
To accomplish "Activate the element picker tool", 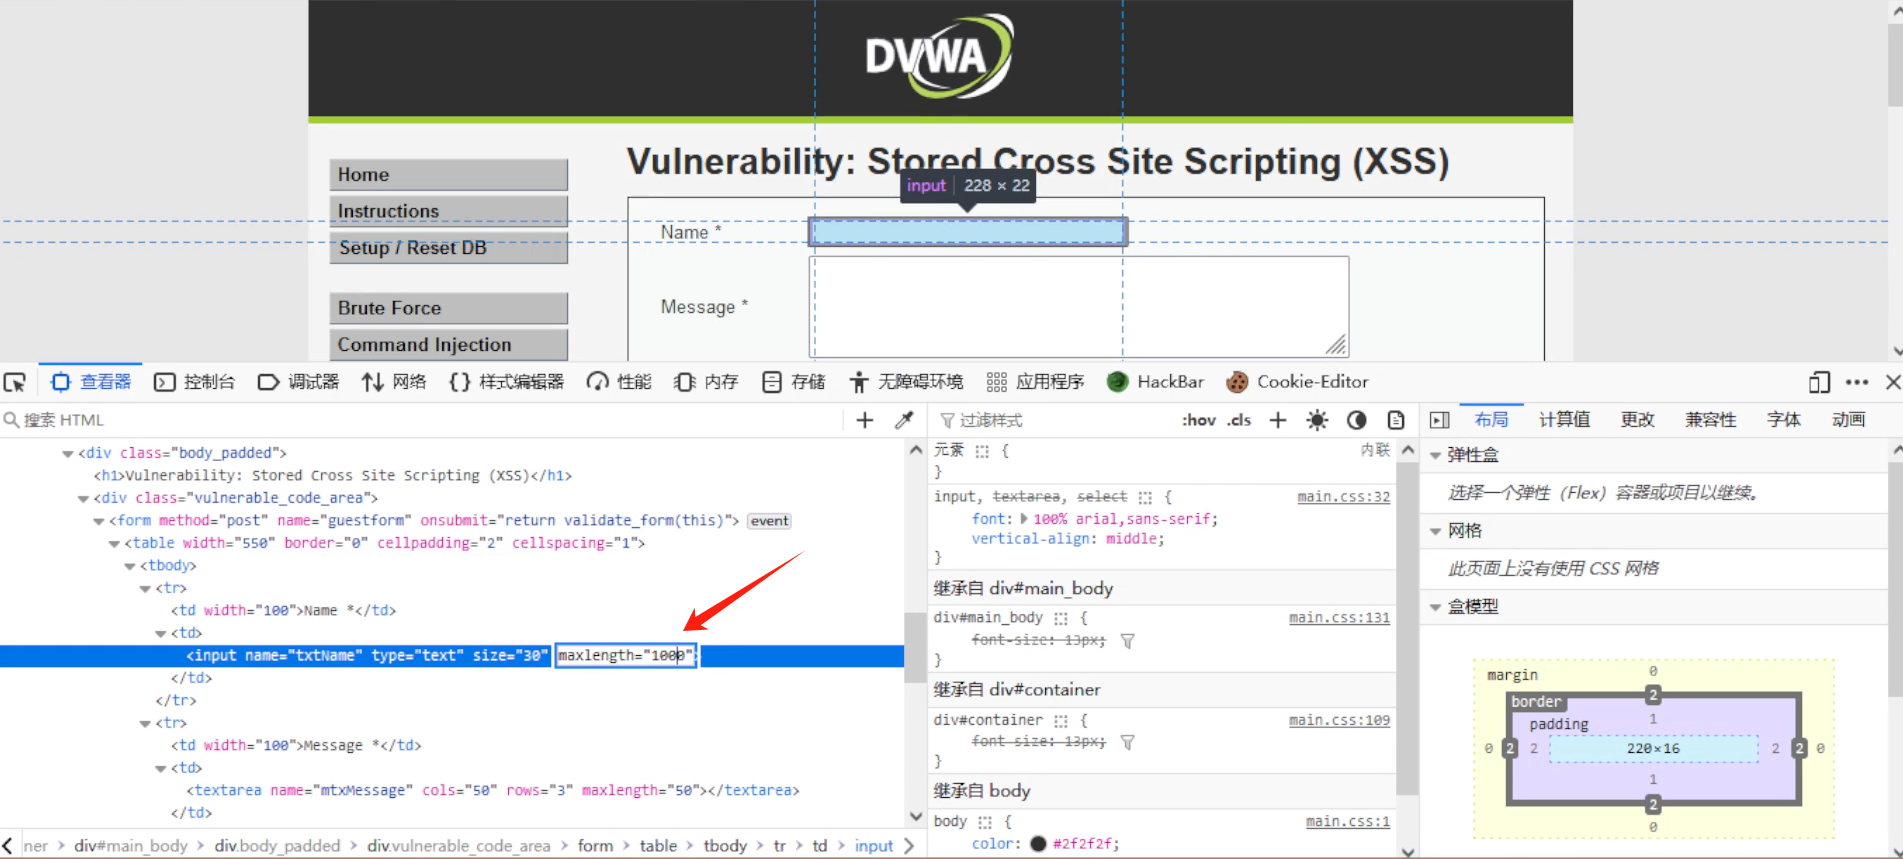I will pos(15,382).
